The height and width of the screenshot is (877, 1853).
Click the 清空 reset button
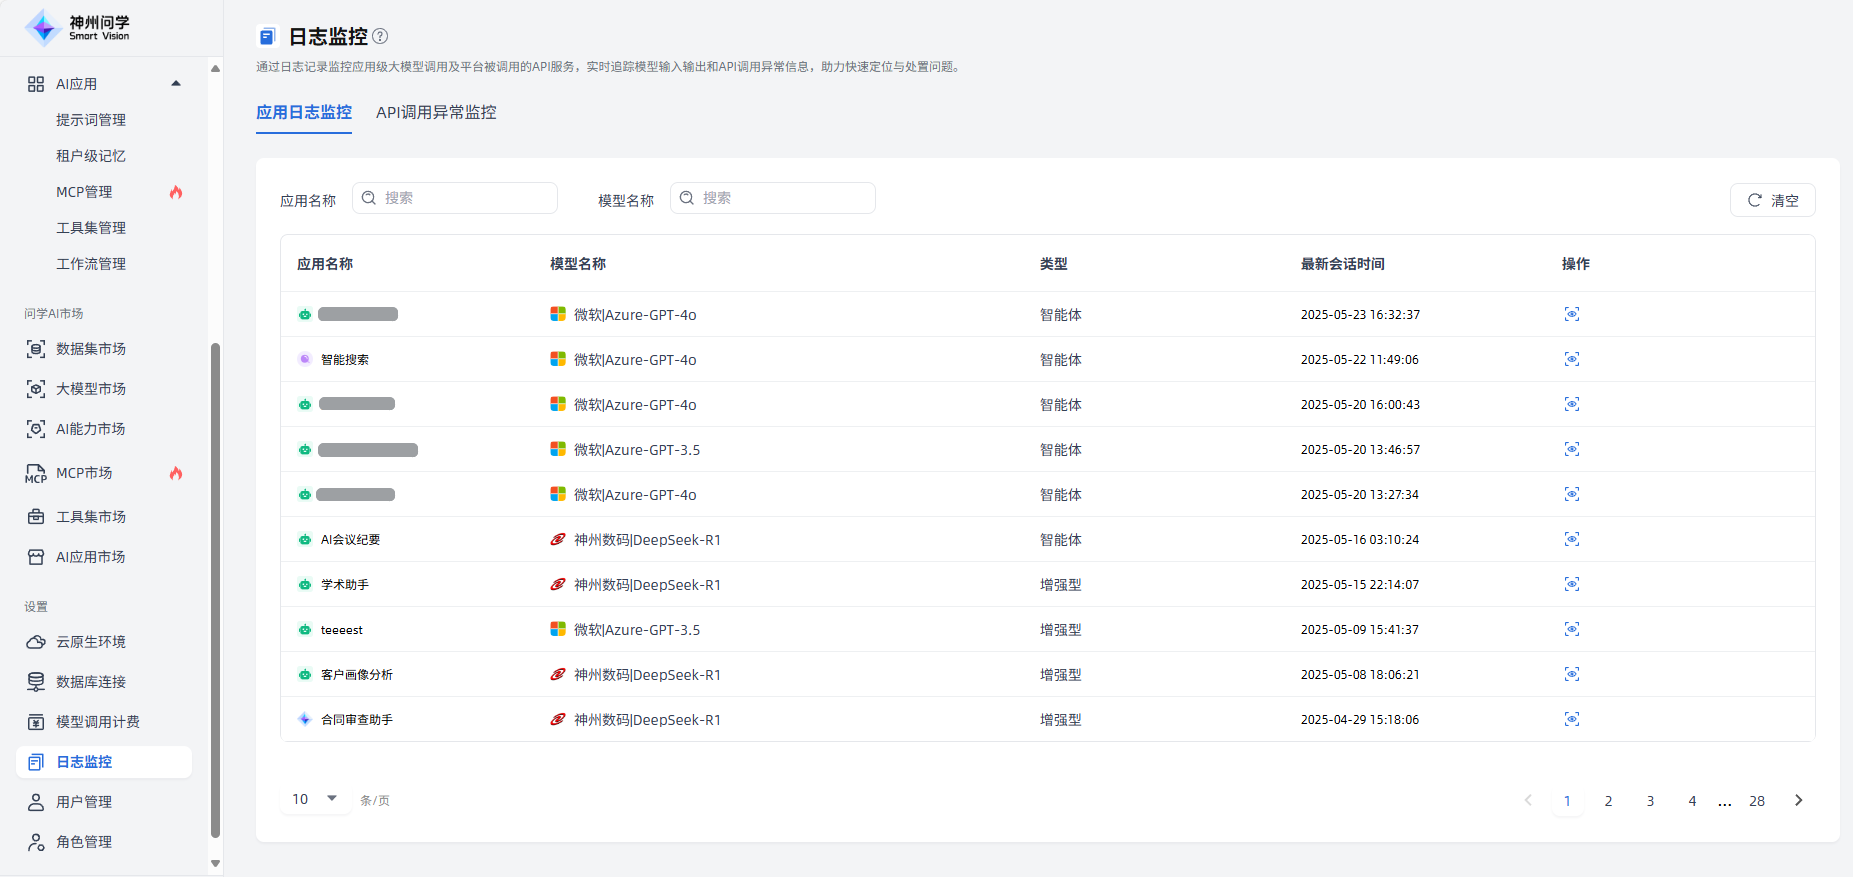(x=1772, y=200)
